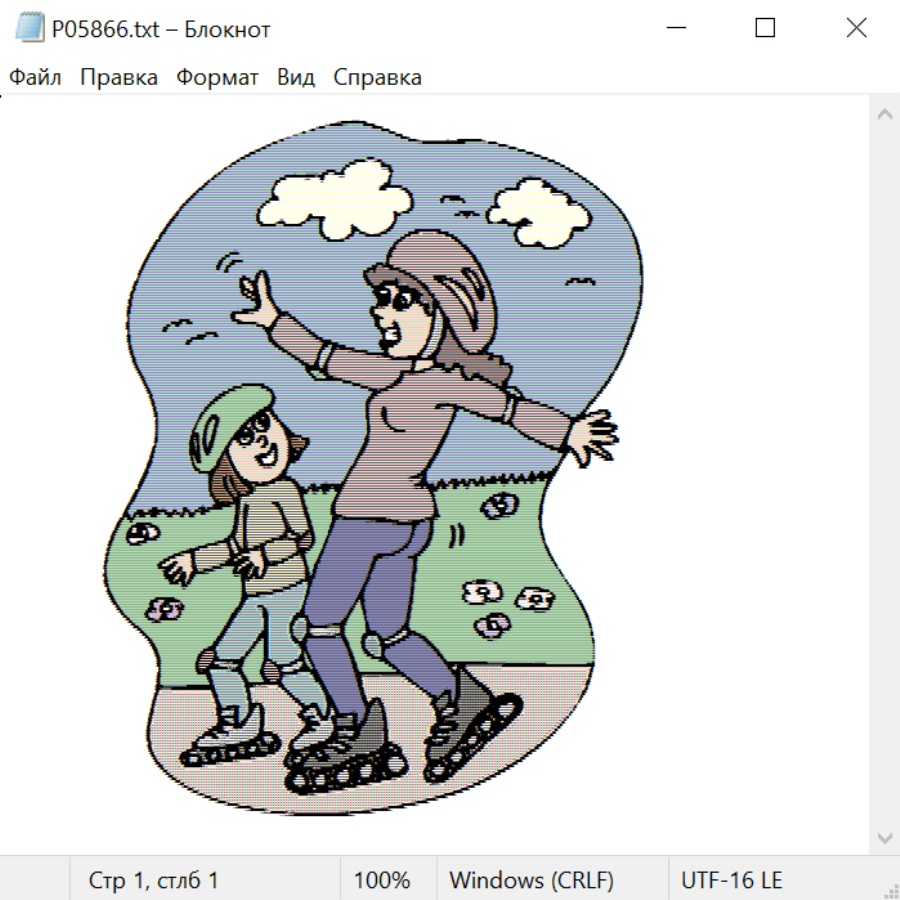Click the scroll down arrow
The height and width of the screenshot is (900, 900).
884,836
